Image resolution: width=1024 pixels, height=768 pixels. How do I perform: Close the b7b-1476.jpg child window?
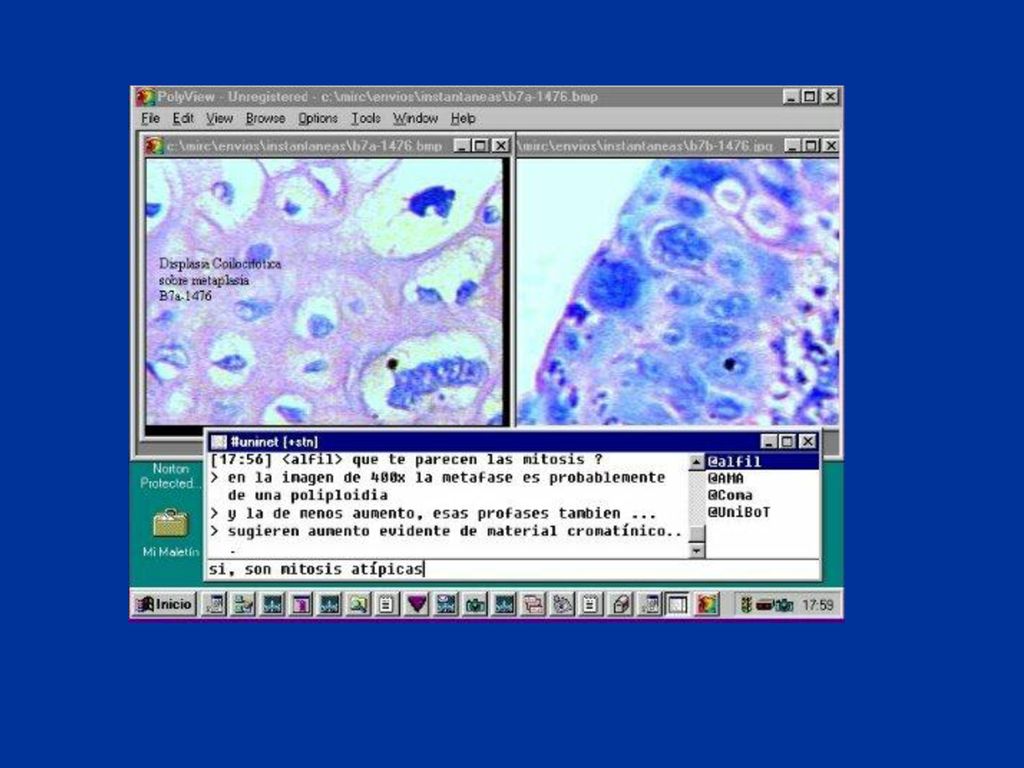coord(830,146)
